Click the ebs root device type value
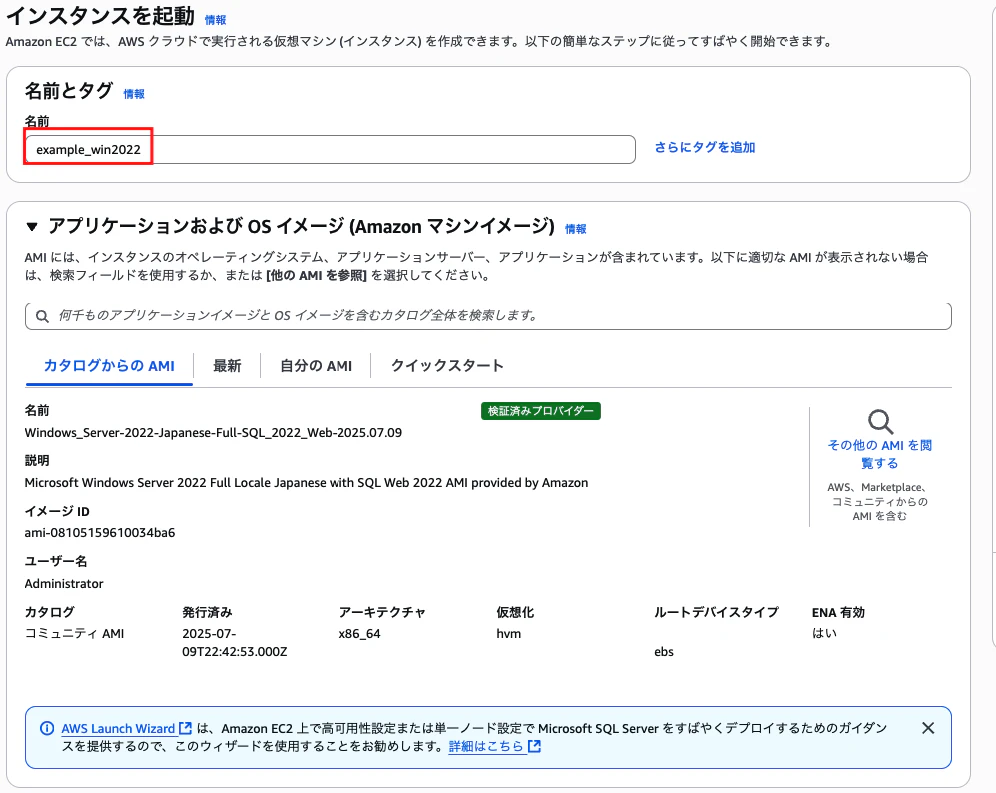This screenshot has width=996, height=793. coord(664,651)
